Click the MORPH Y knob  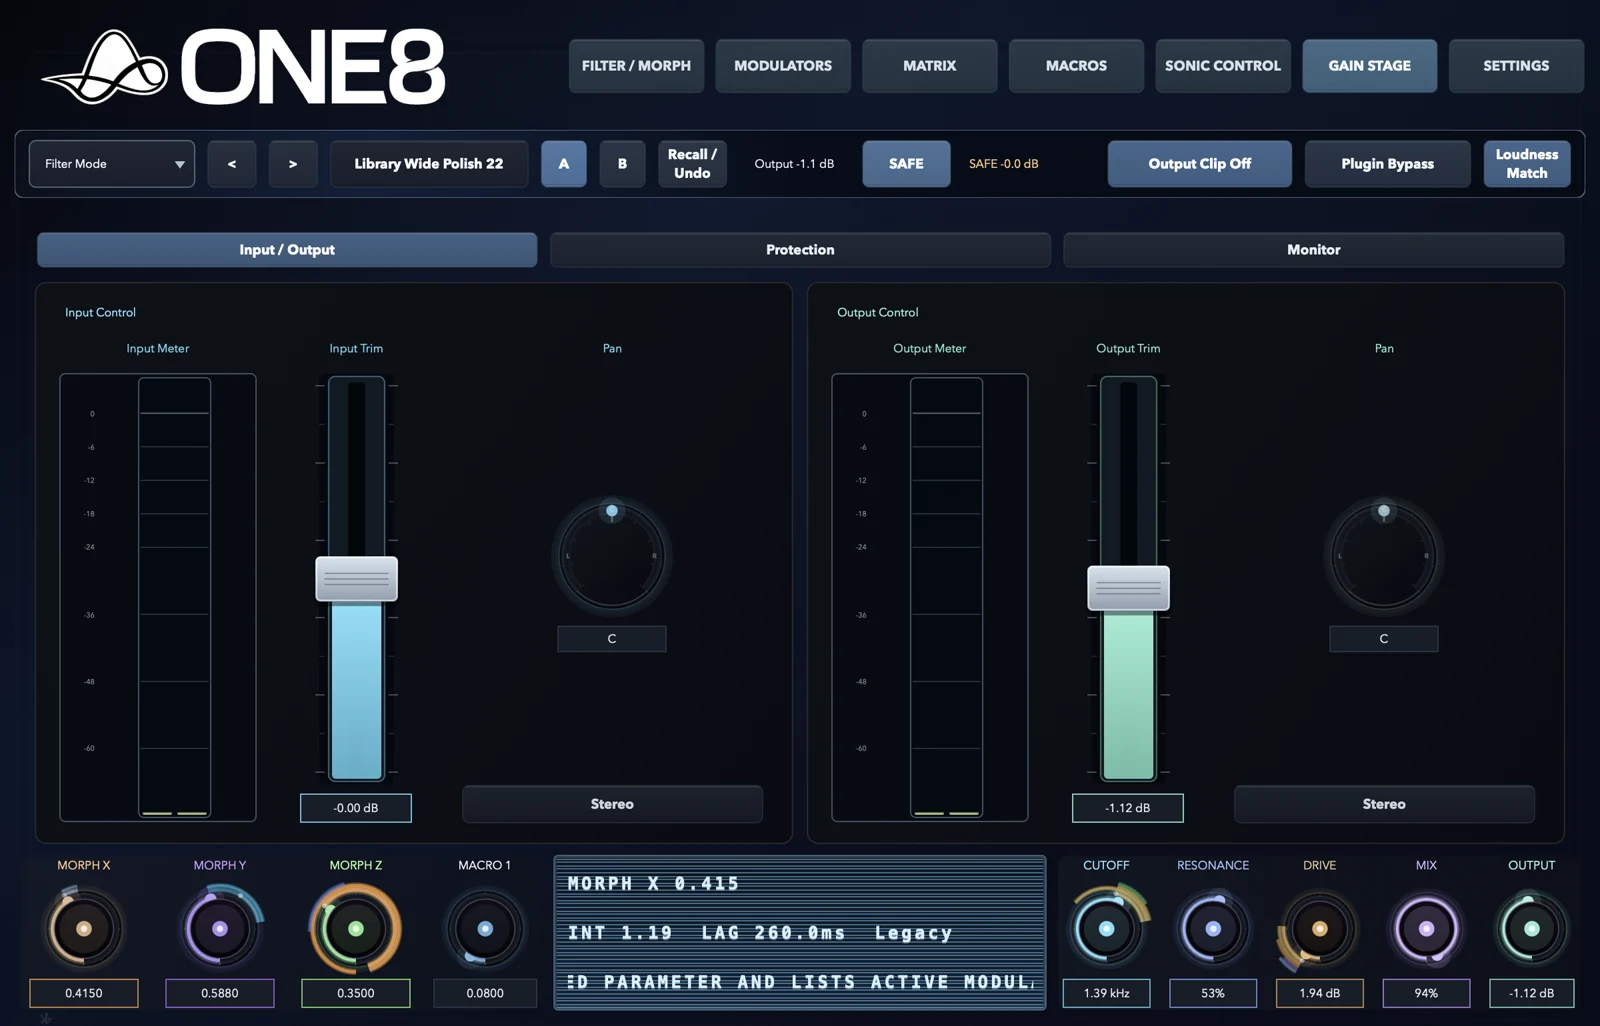tap(220, 929)
